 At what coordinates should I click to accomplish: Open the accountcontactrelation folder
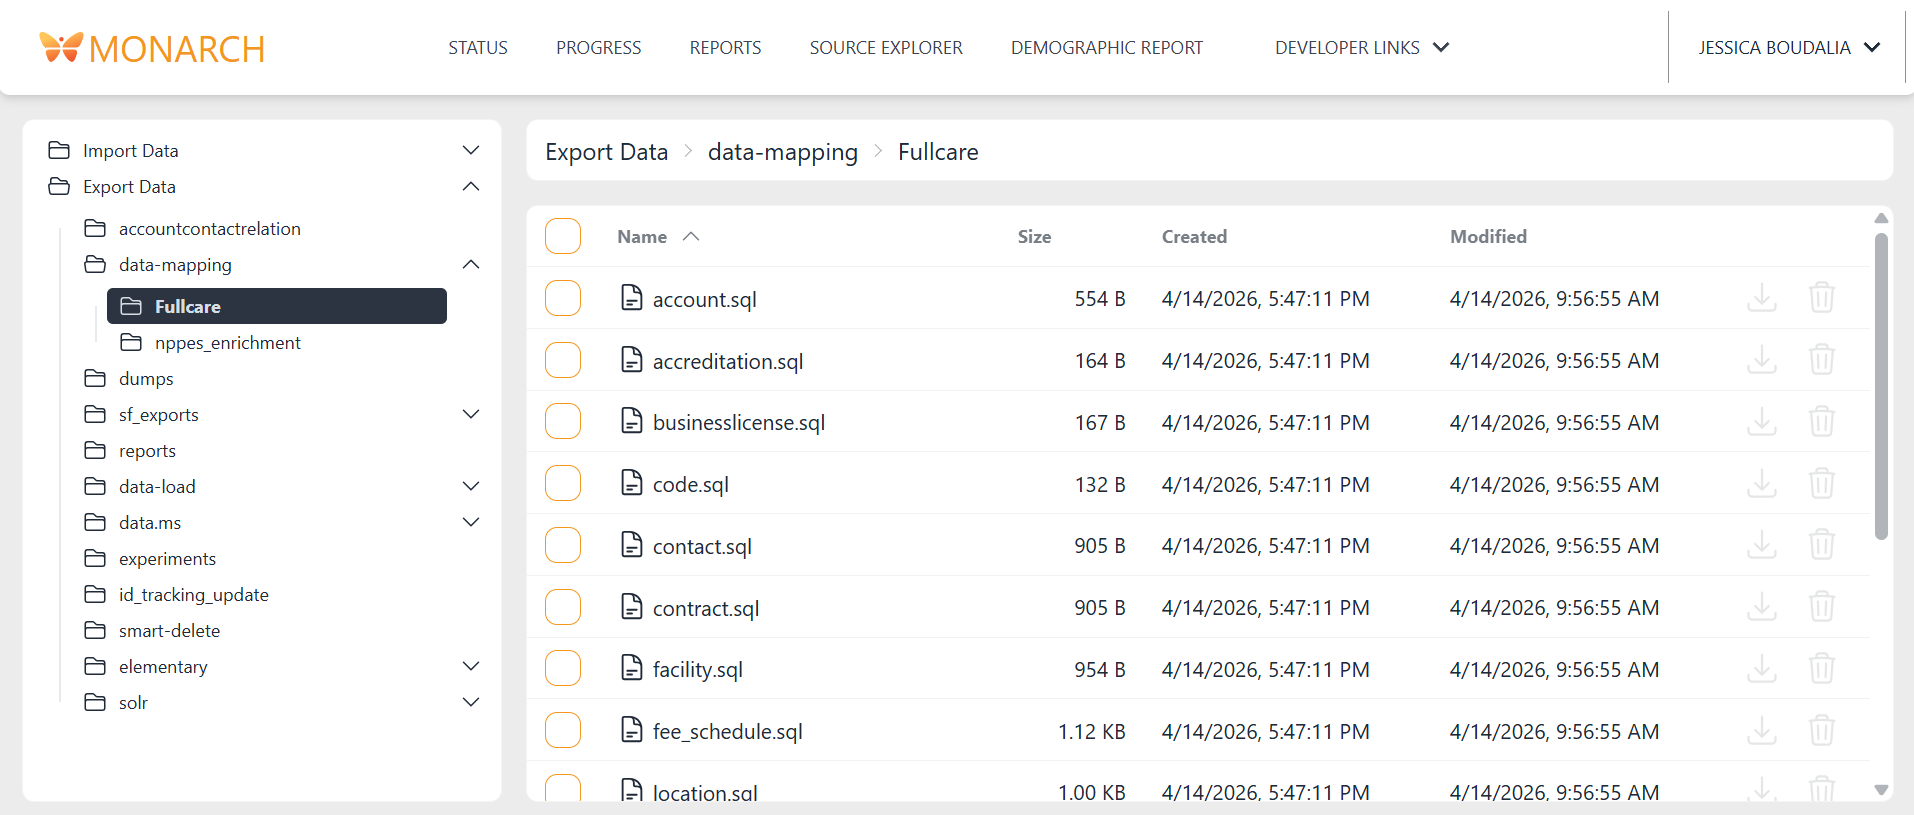pyautogui.click(x=209, y=228)
